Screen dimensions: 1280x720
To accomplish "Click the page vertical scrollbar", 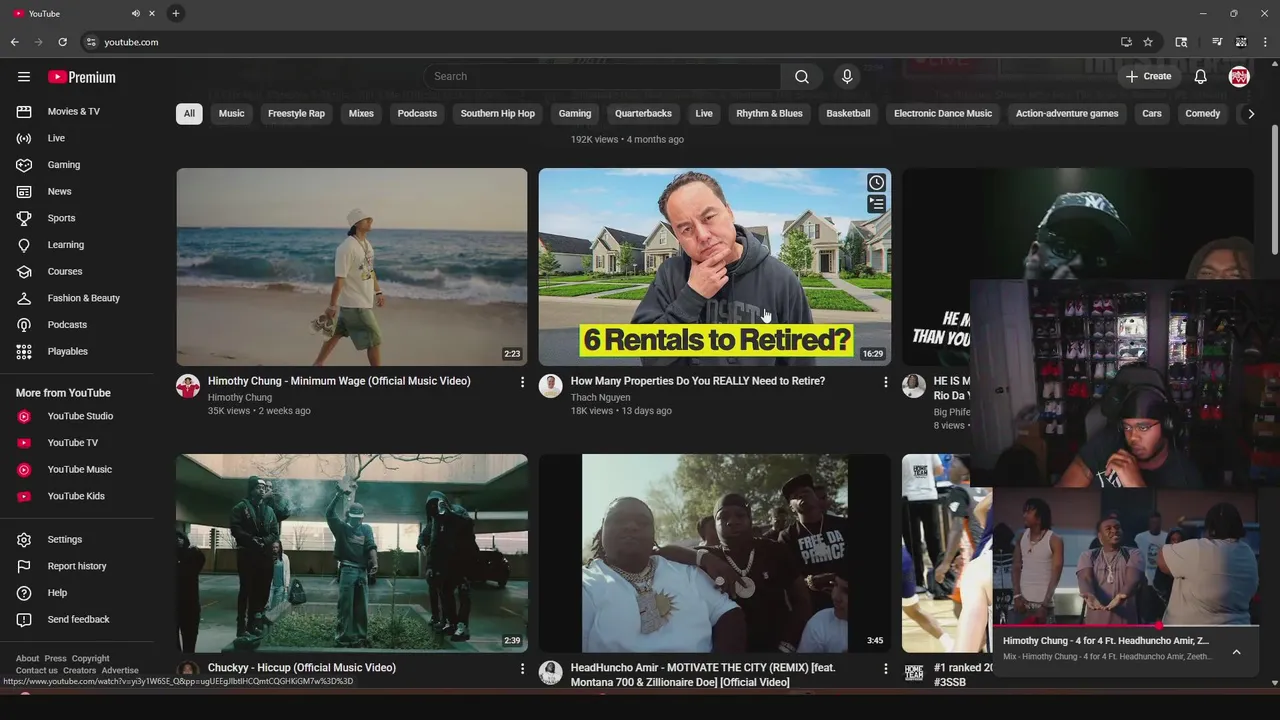I will tap(1274, 190).
